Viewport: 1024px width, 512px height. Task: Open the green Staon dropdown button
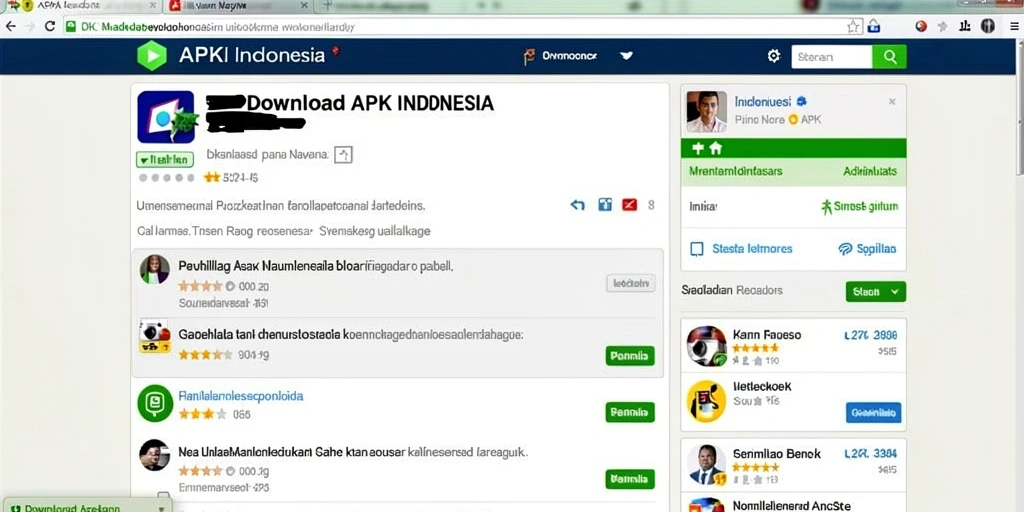pos(875,291)
